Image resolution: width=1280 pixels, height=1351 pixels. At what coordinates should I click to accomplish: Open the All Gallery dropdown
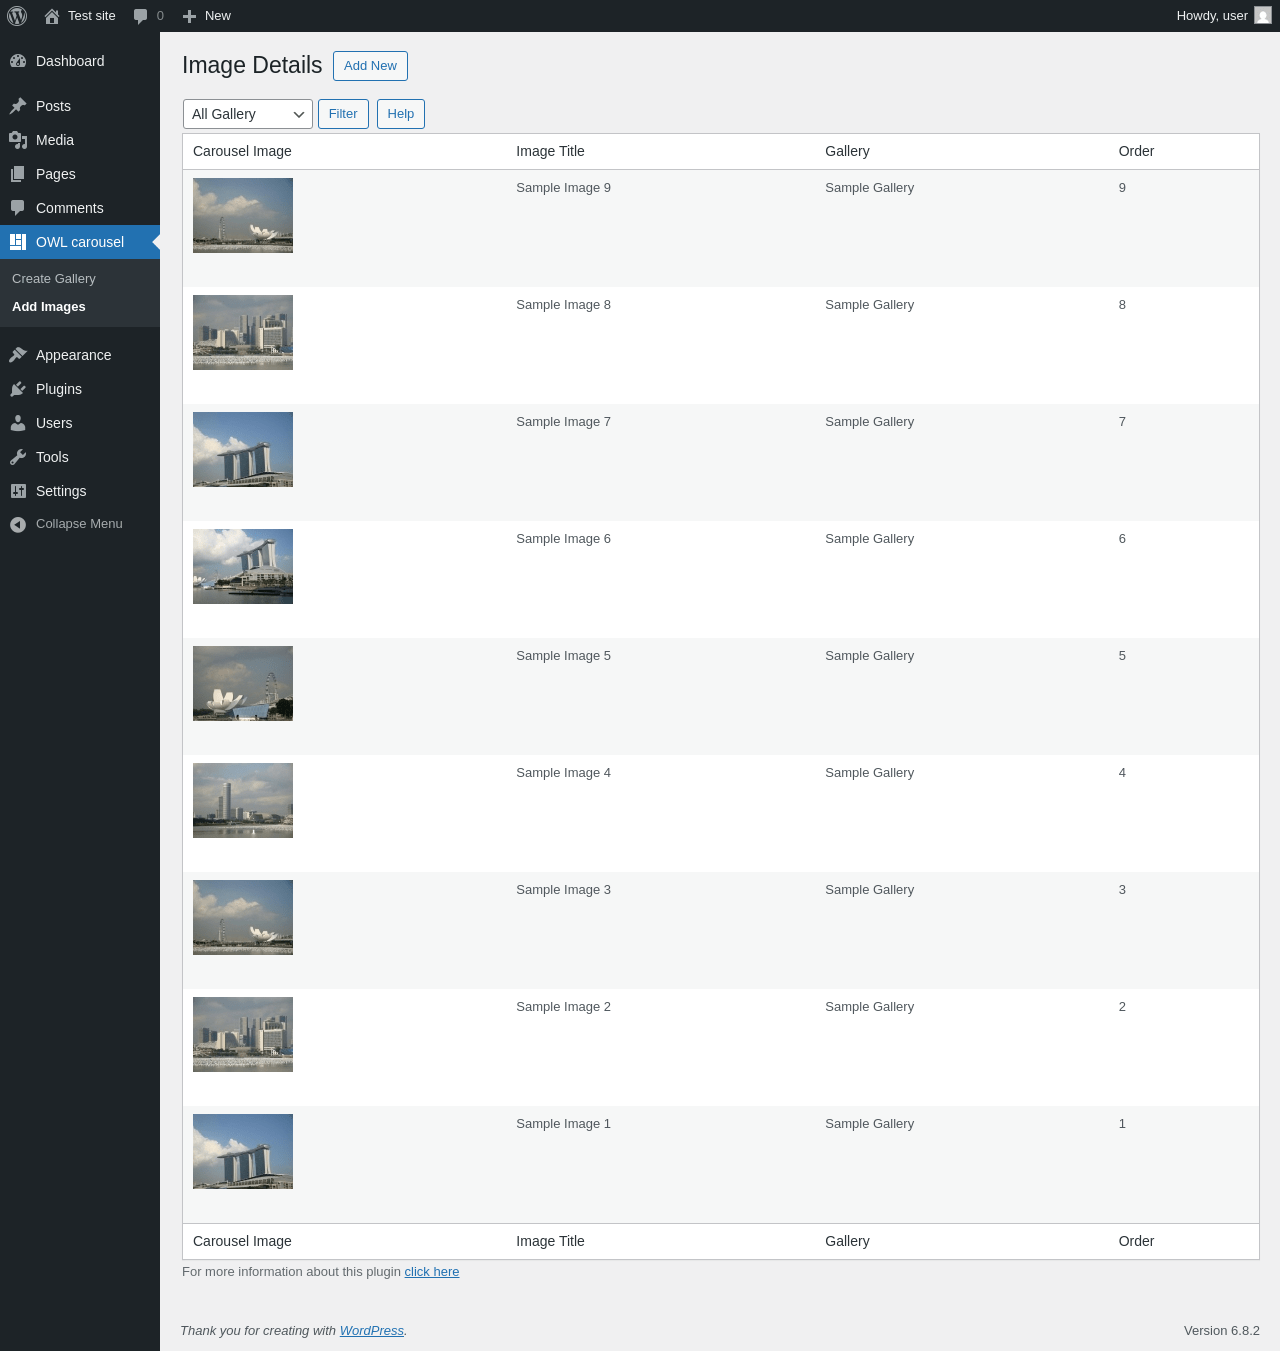(248, 114)
